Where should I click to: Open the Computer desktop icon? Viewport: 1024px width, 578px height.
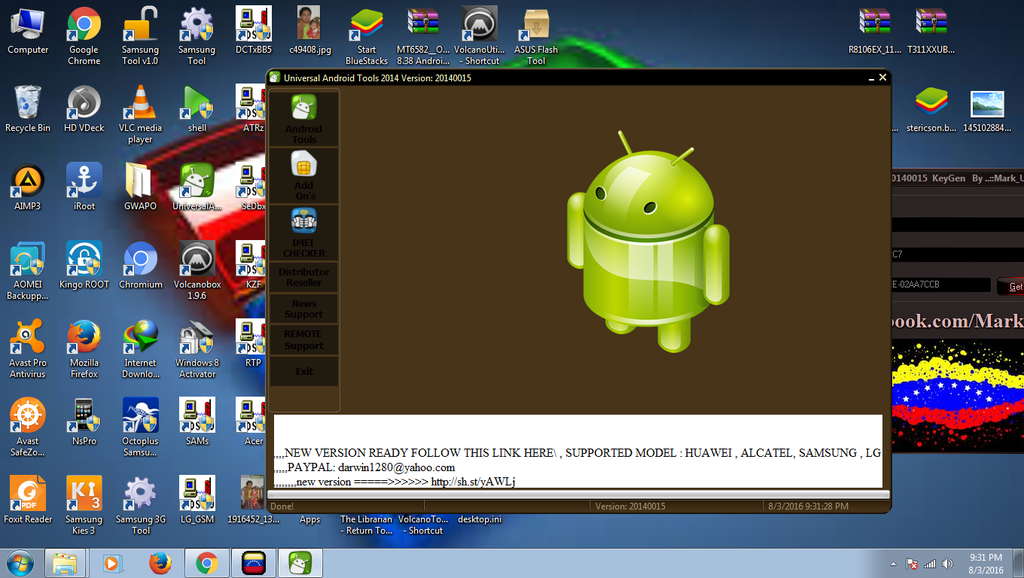[27, 31]
